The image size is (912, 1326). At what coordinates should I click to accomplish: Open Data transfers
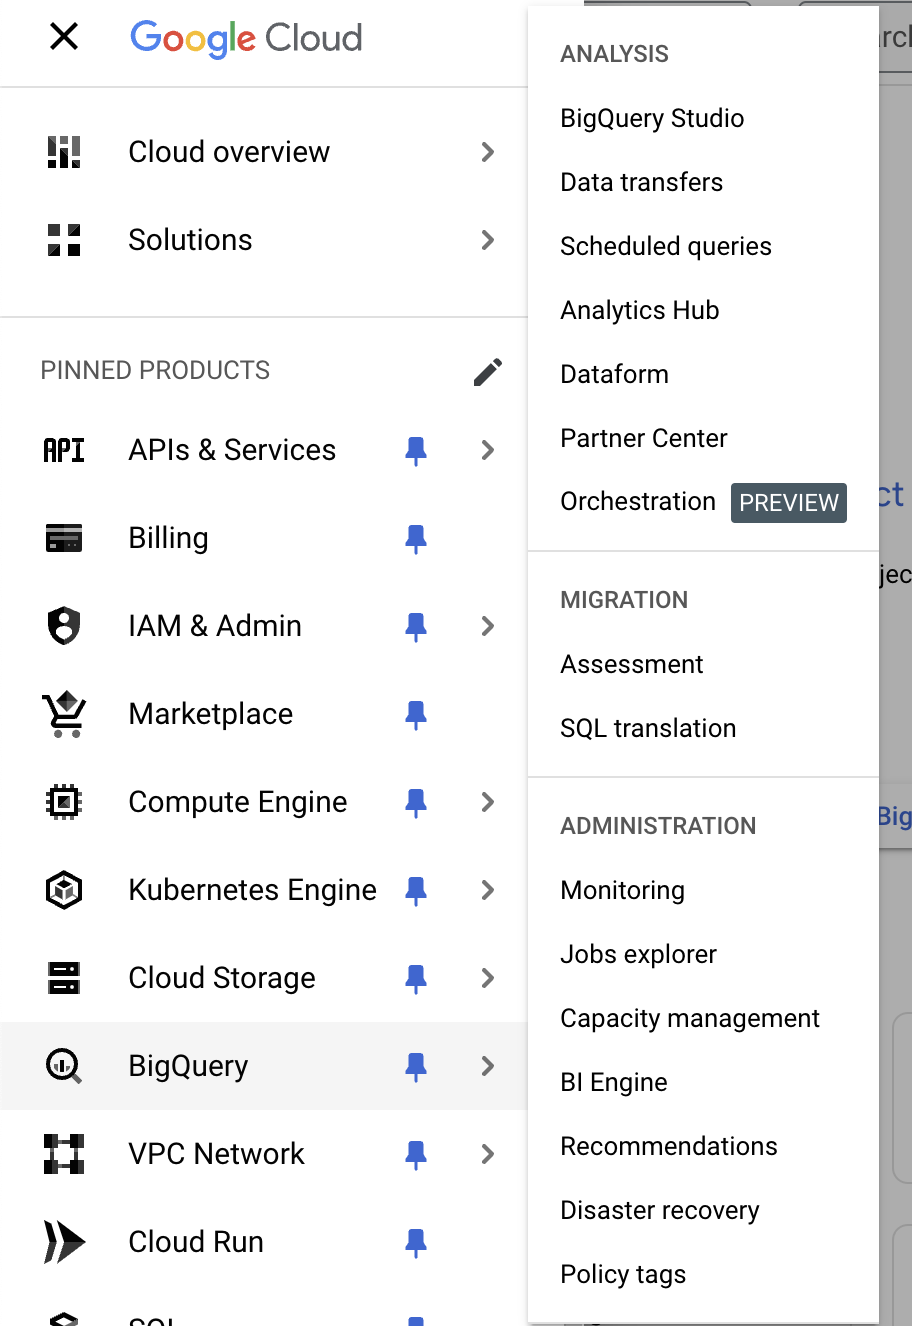click(x=641, y=182)
